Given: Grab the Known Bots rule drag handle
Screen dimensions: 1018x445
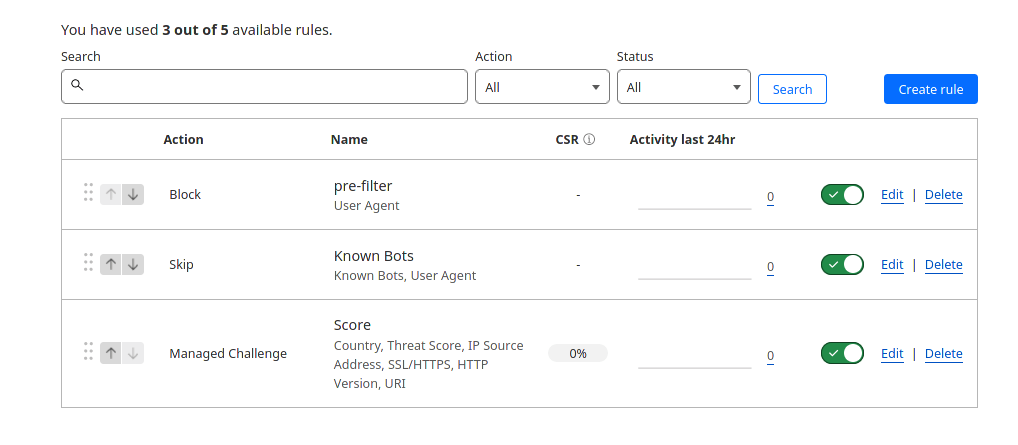Looking at the screenshot, I should 88,263.
